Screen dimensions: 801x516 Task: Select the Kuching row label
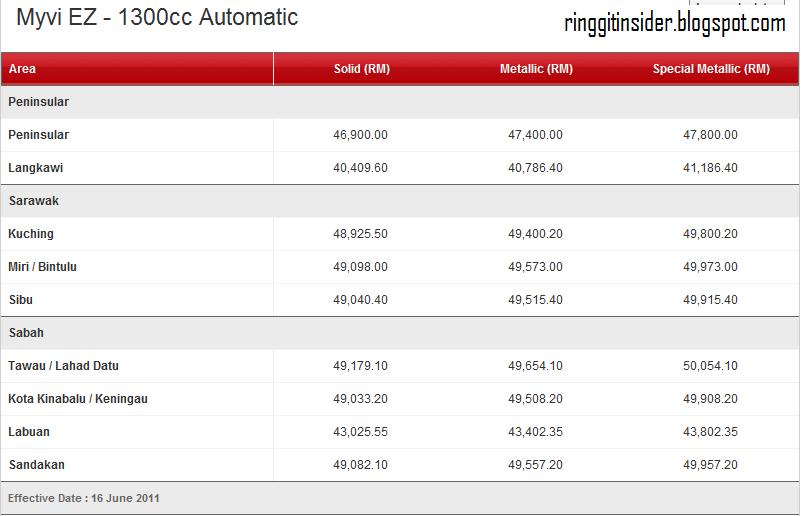click(31, 234)
